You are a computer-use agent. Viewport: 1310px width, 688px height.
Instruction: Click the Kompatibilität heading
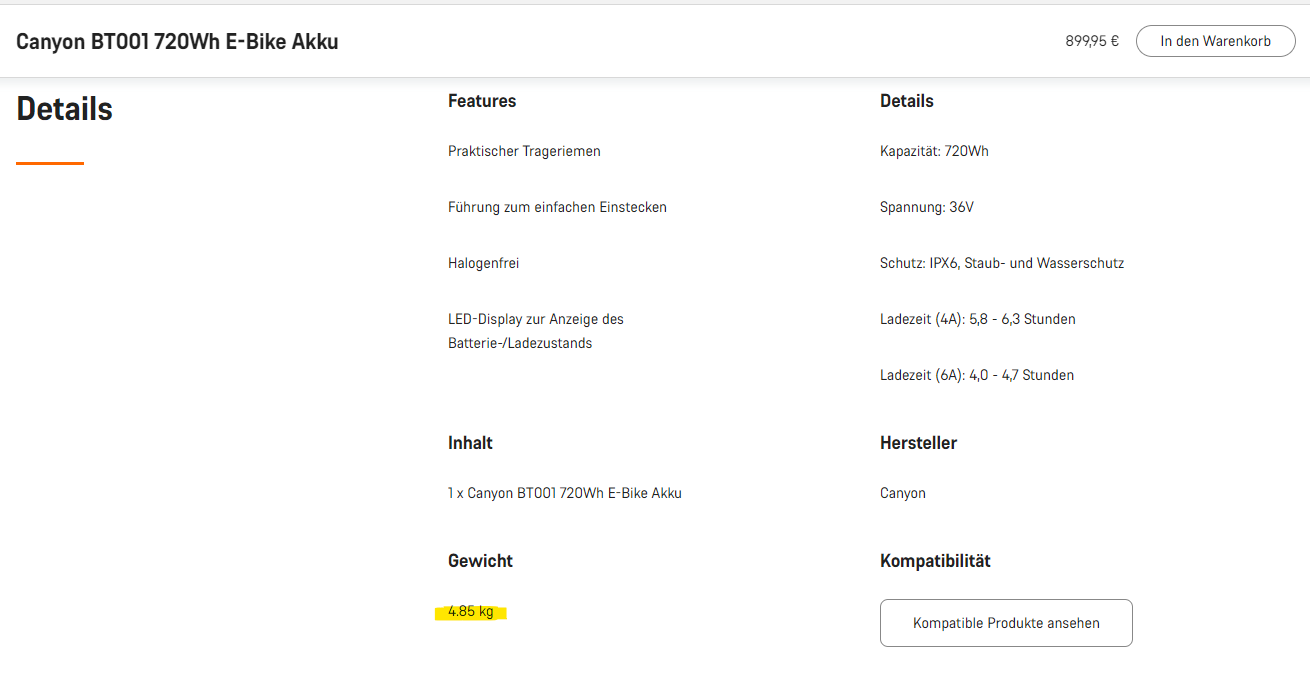coord(935,561)
